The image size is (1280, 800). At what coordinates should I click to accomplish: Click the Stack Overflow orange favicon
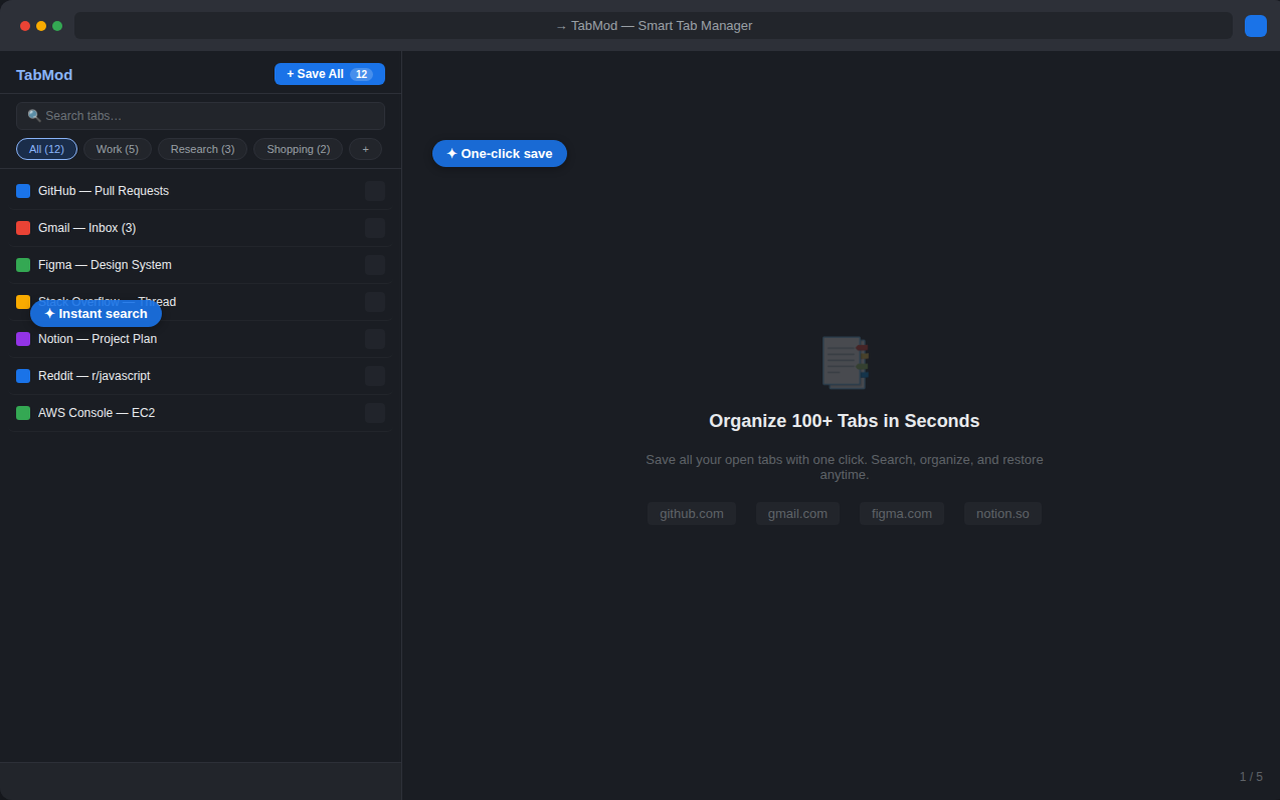[x=23, y=302]
